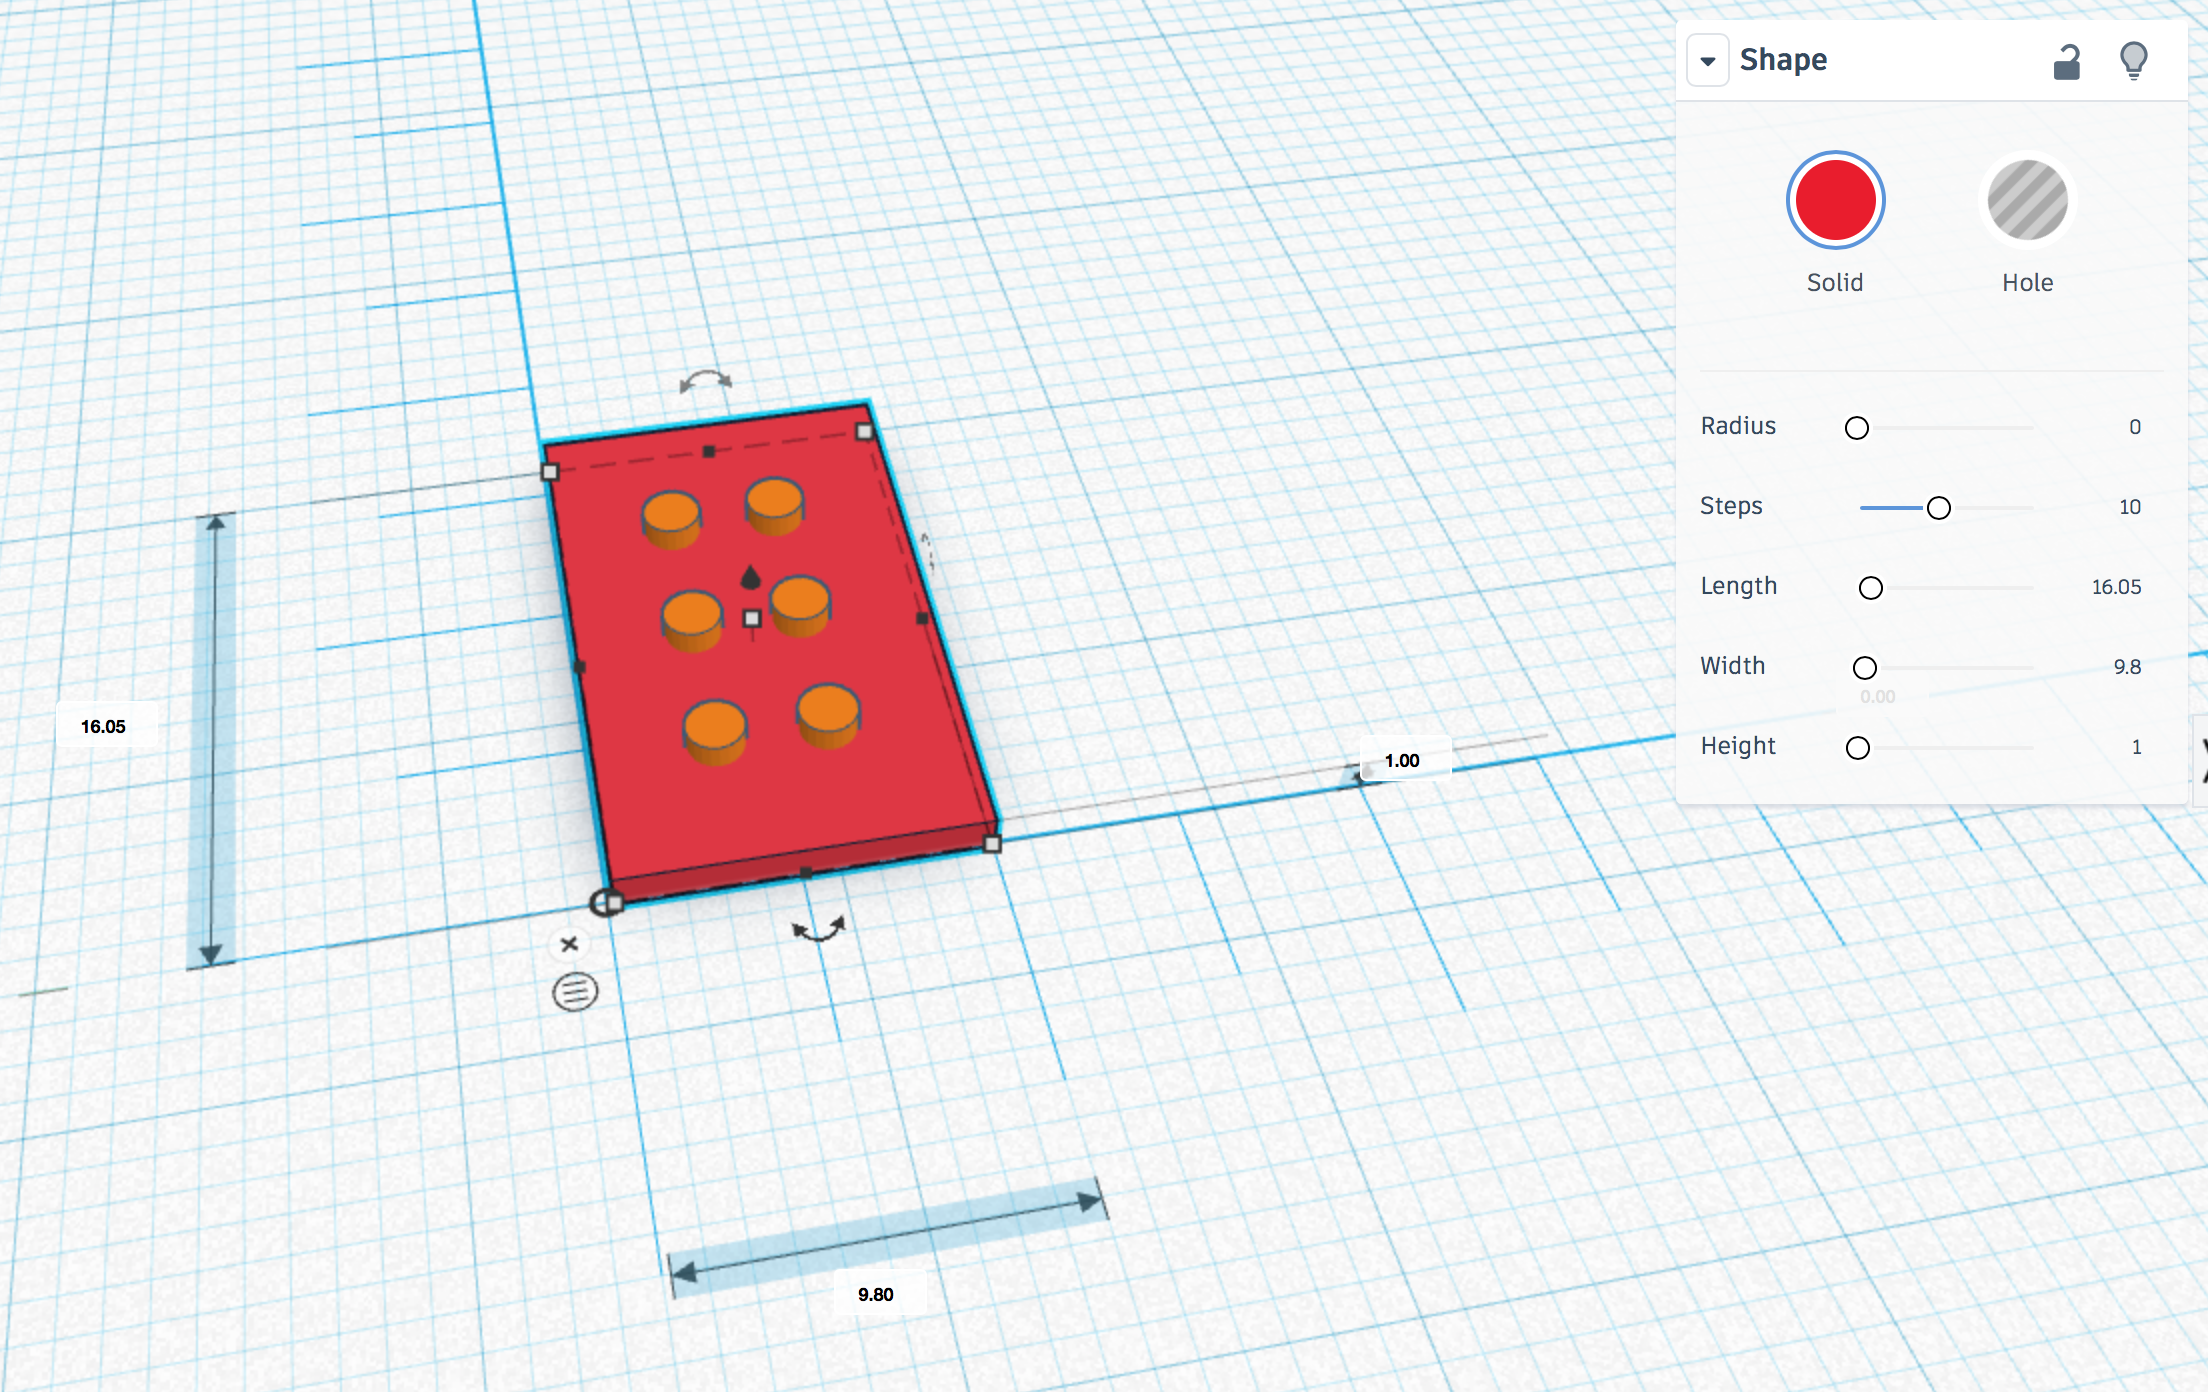This screenshot has width=2208, height=1392.
Task: Click the top curved rotation arrow handle
Action: 704,378
